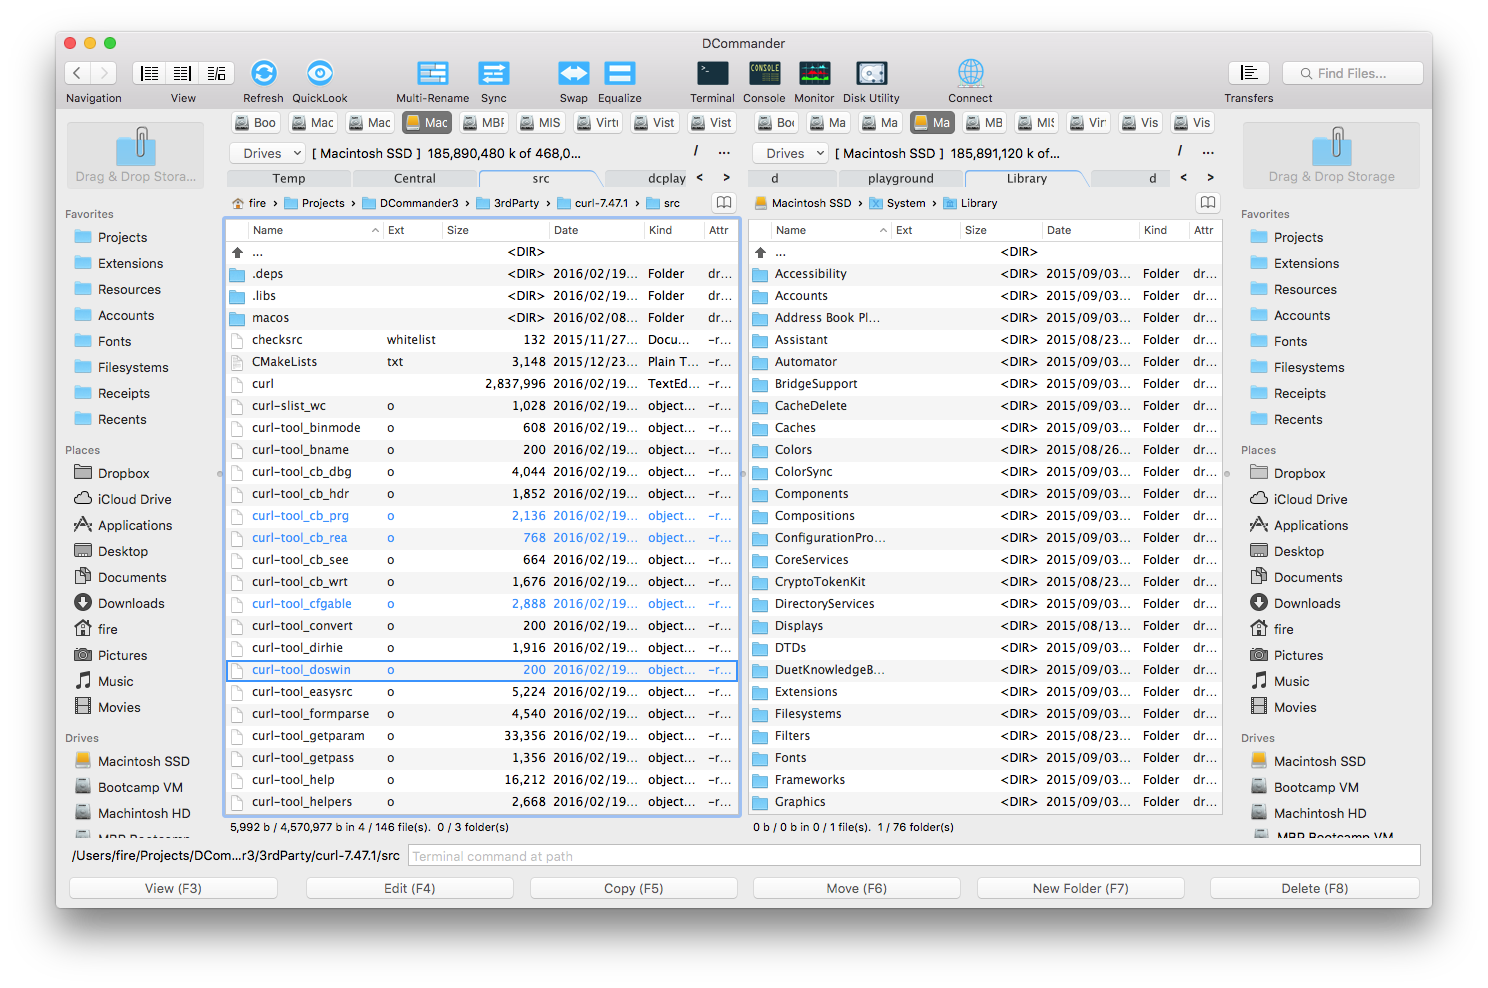Sort left panel by Name header

[315, 230]
